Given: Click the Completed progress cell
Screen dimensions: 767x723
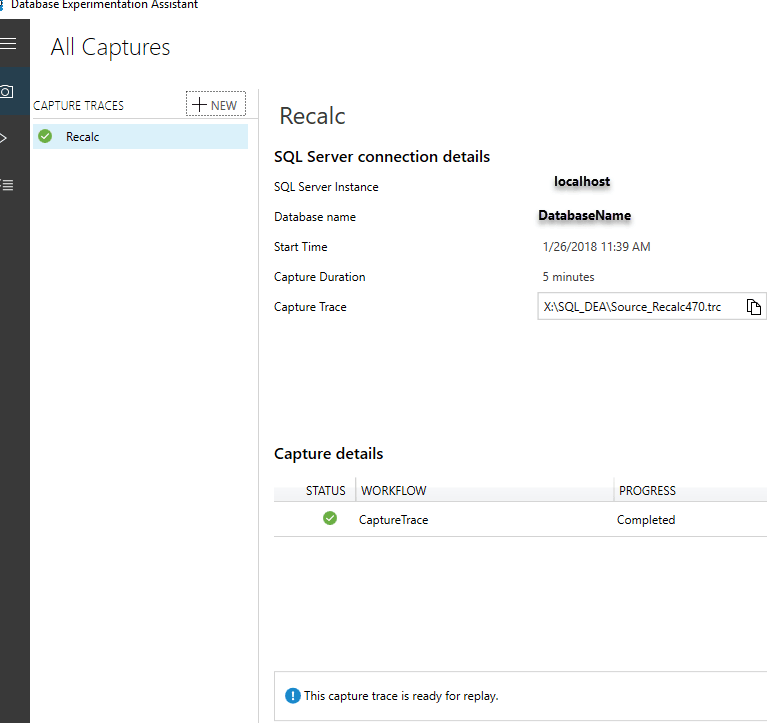Looking at the screenshot, I should point(645,520).
